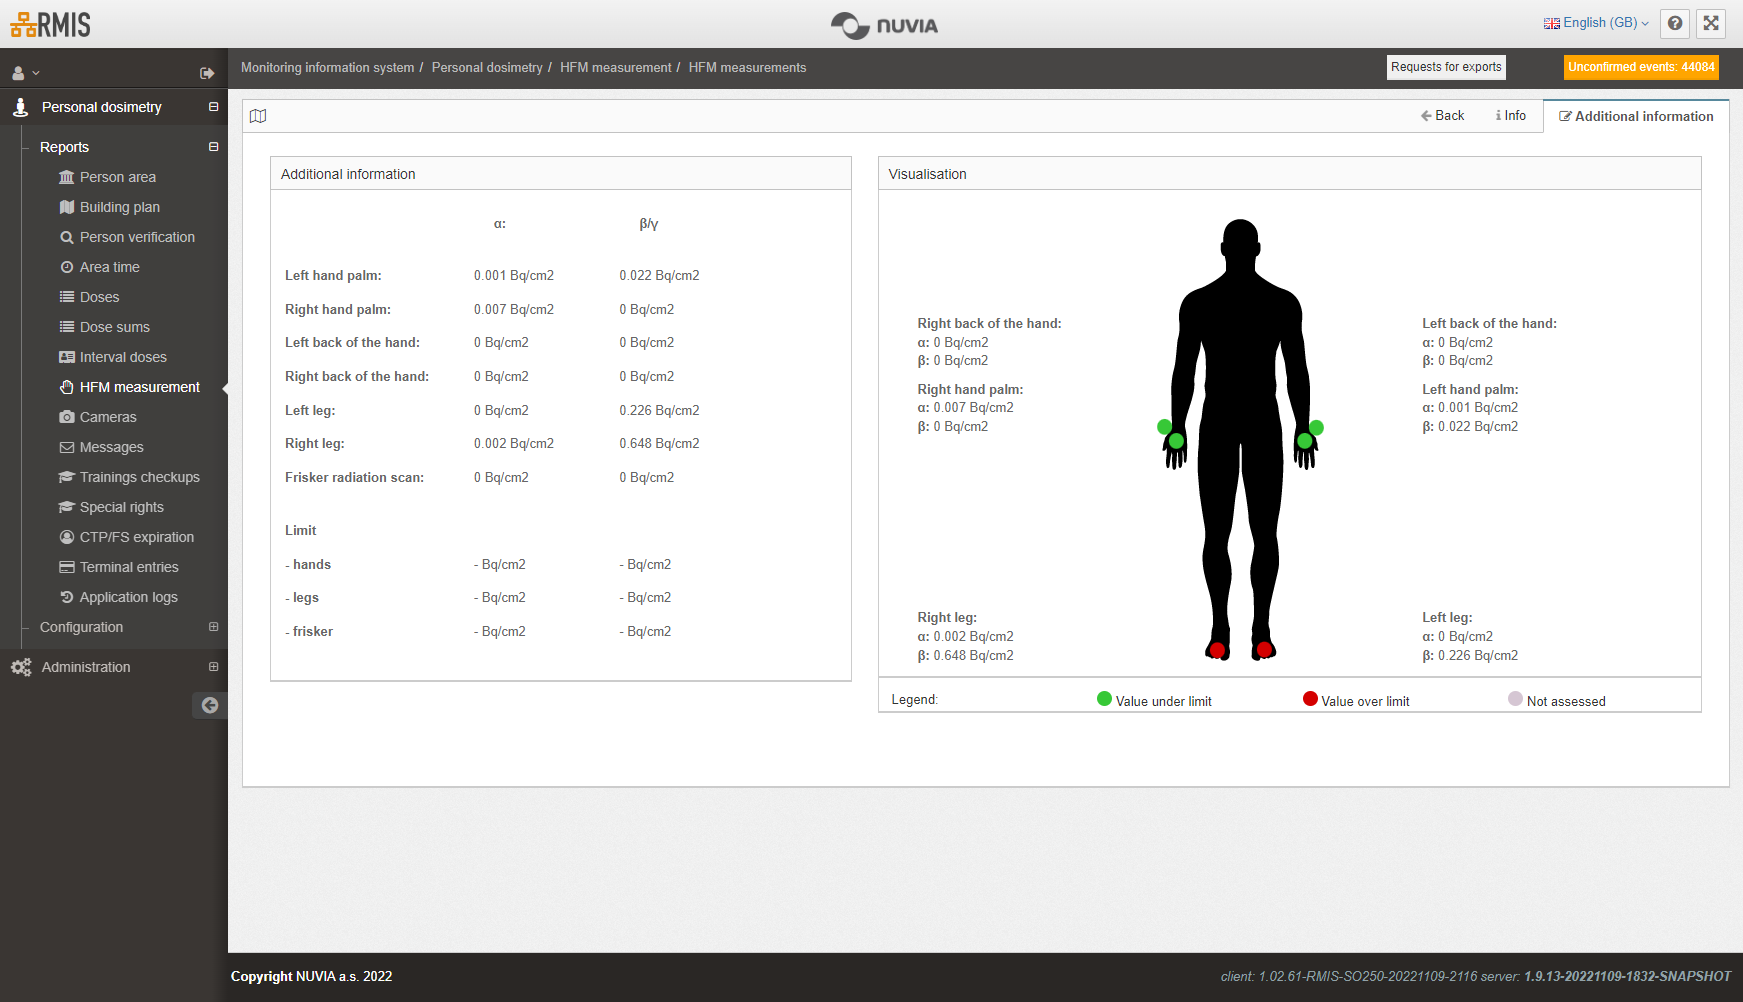Click the green Value under limit legend marker
The width and height of the screenshot is (1743, 1002).
(x=1105, y=699)
